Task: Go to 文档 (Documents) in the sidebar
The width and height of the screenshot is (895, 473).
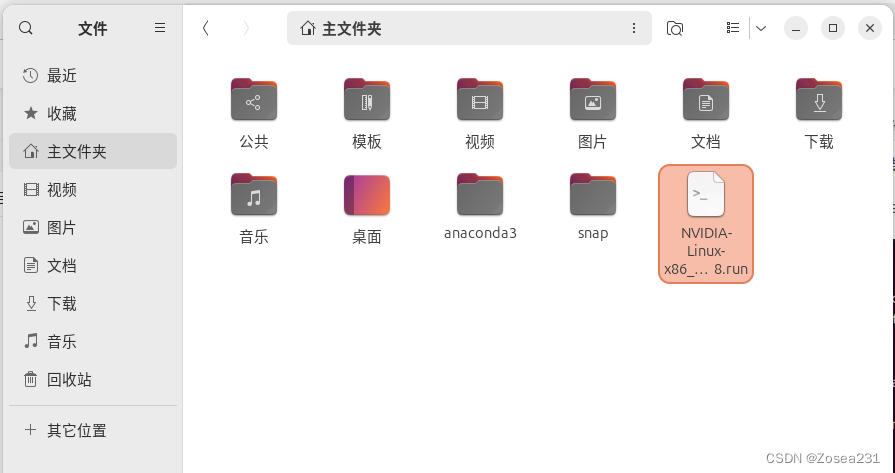Action: coord(62,266)
